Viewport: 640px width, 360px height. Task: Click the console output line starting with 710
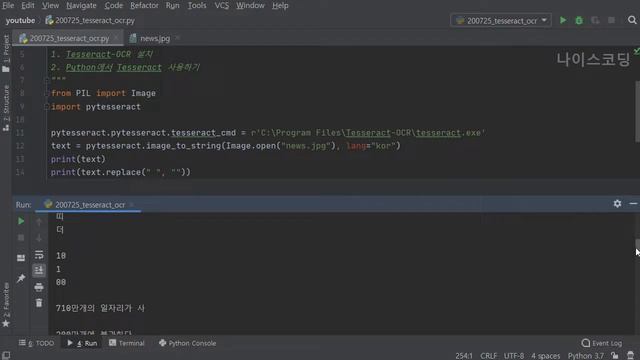[x=100, y=308]
